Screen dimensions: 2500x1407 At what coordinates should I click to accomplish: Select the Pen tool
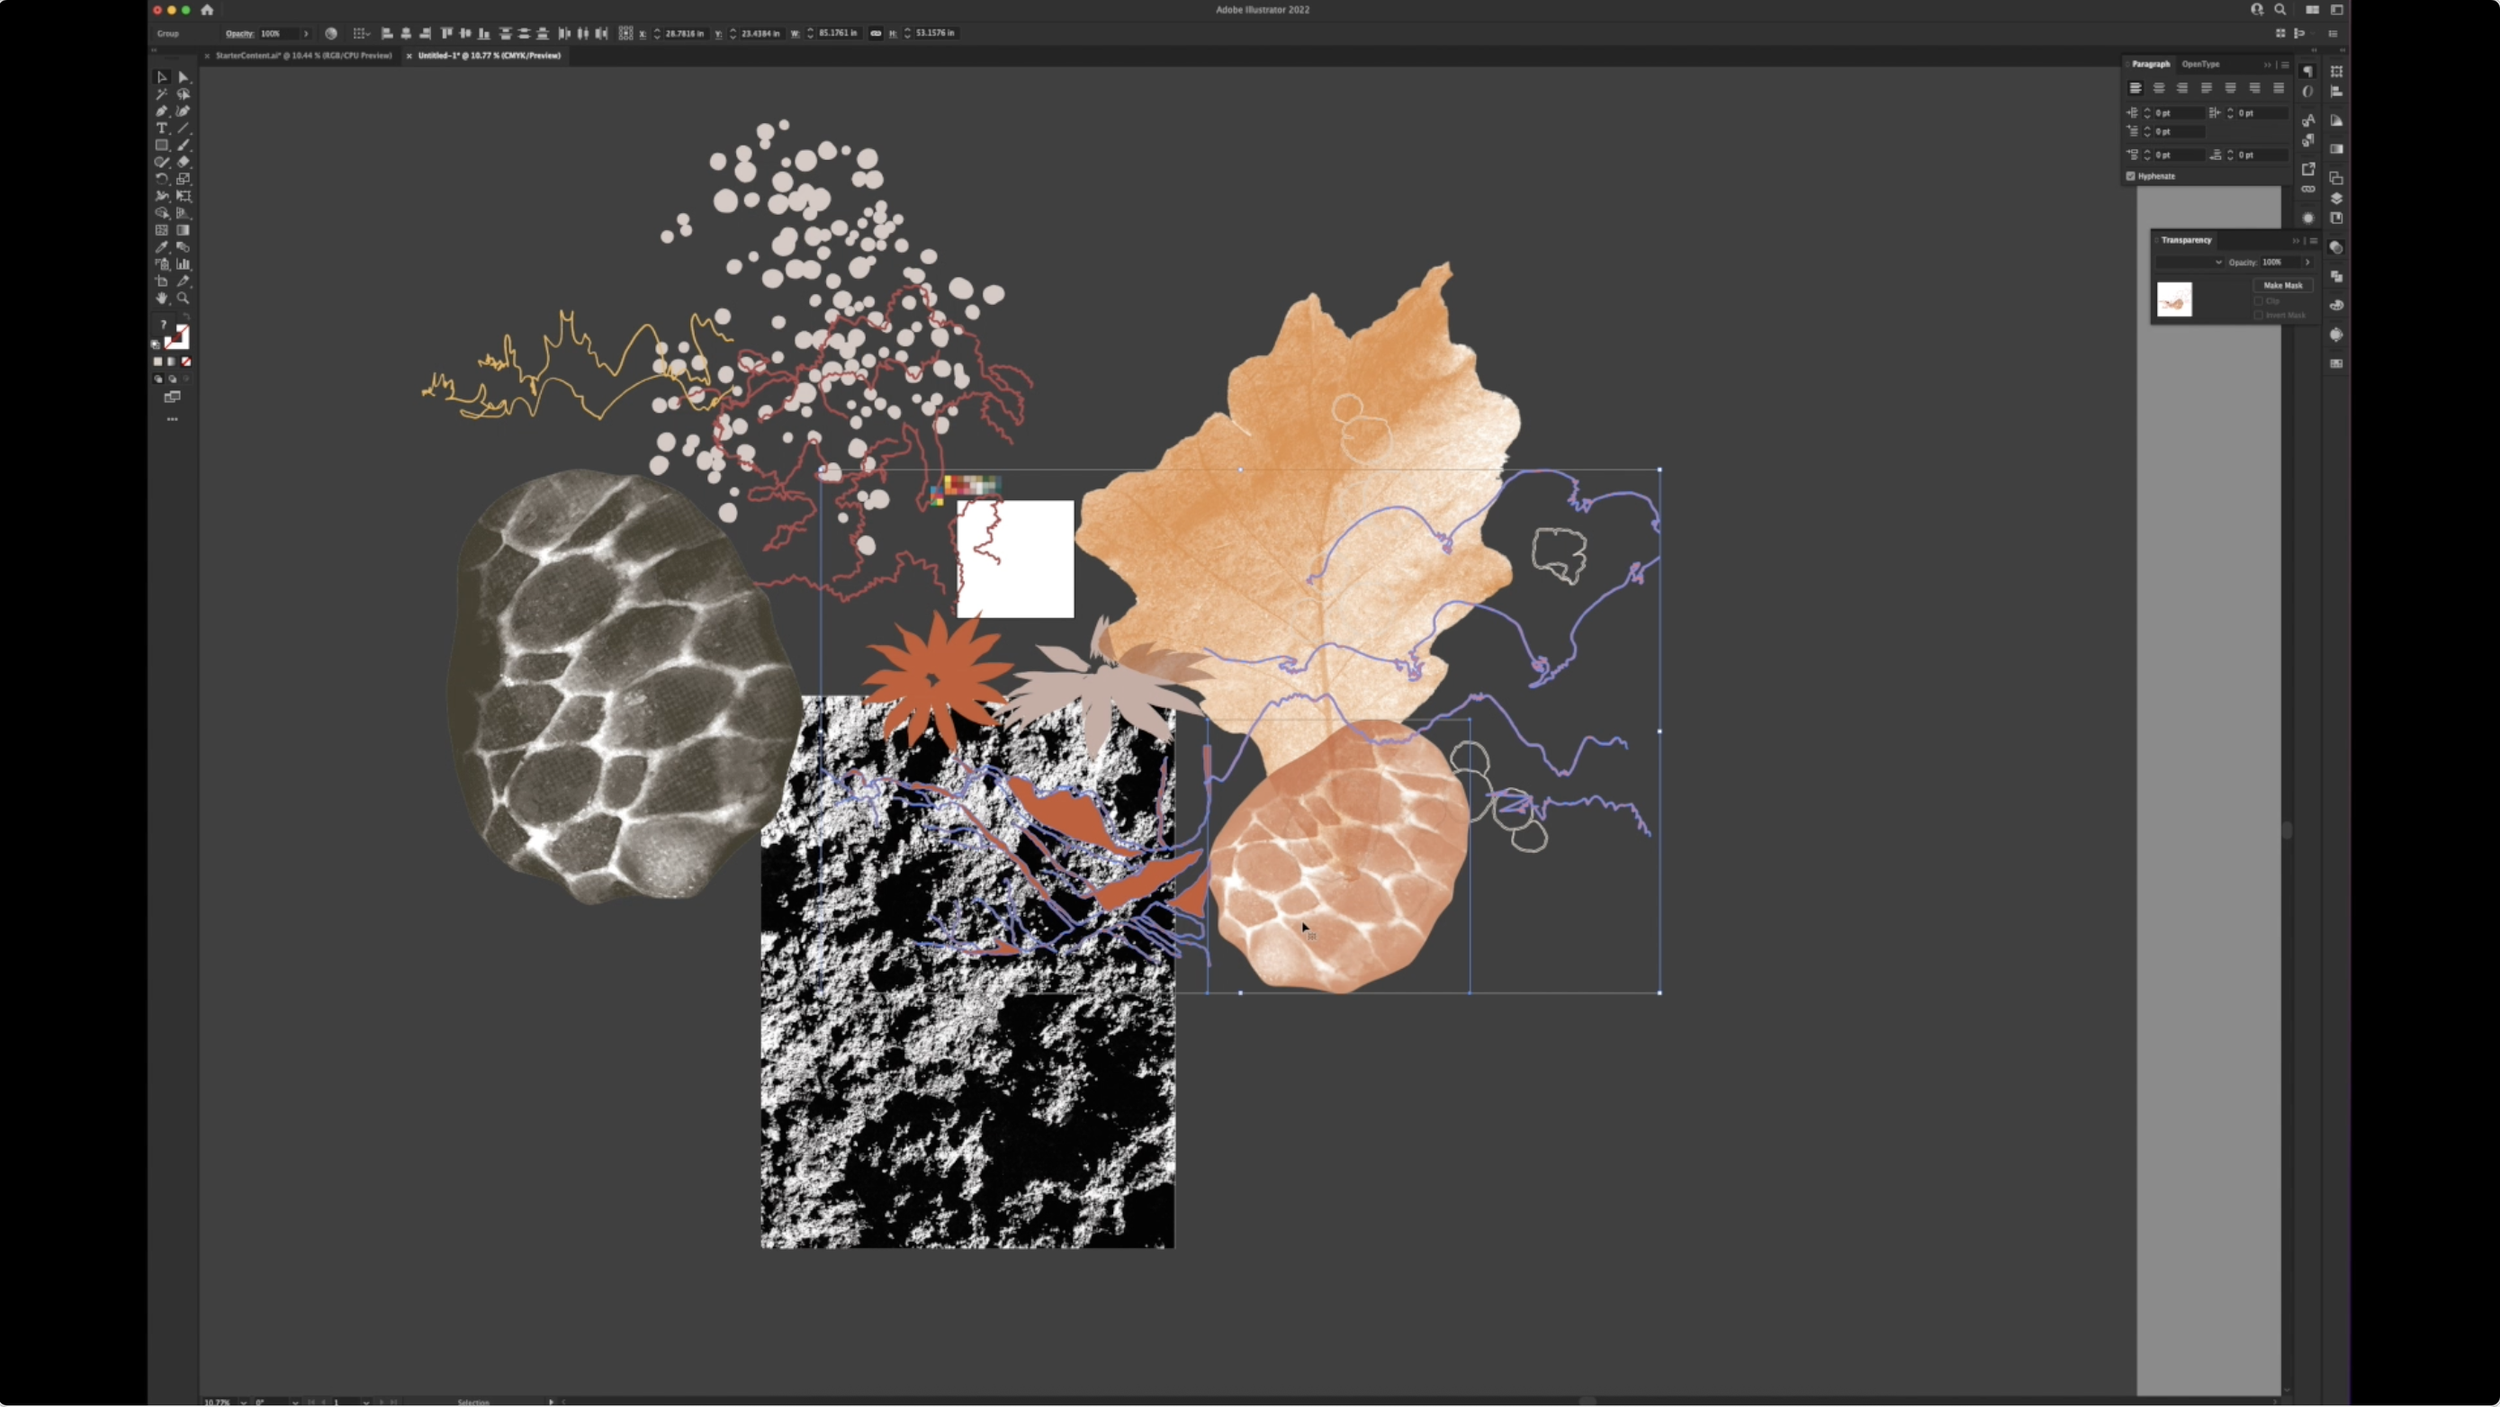pyautogui.click(x=162, y=111)
